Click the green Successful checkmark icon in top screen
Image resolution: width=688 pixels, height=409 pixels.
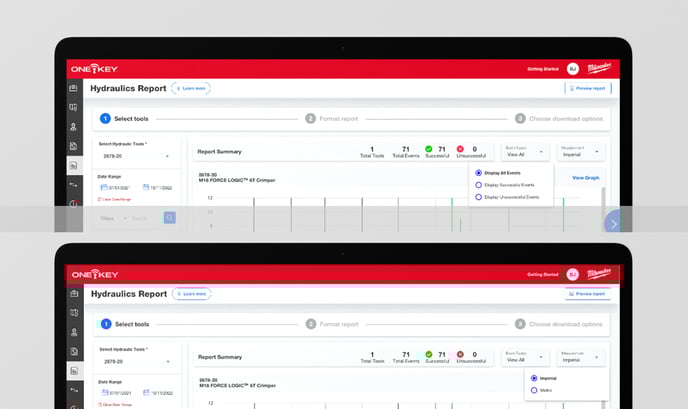tap(429, 149)
